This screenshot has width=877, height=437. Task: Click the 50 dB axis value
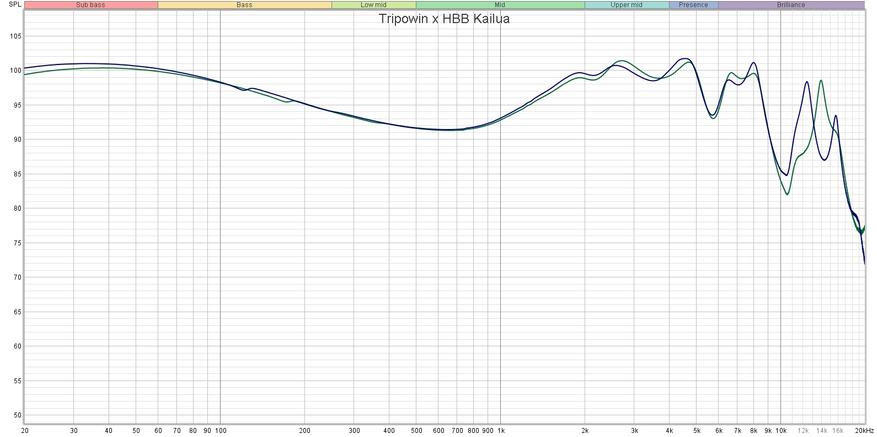17,415
